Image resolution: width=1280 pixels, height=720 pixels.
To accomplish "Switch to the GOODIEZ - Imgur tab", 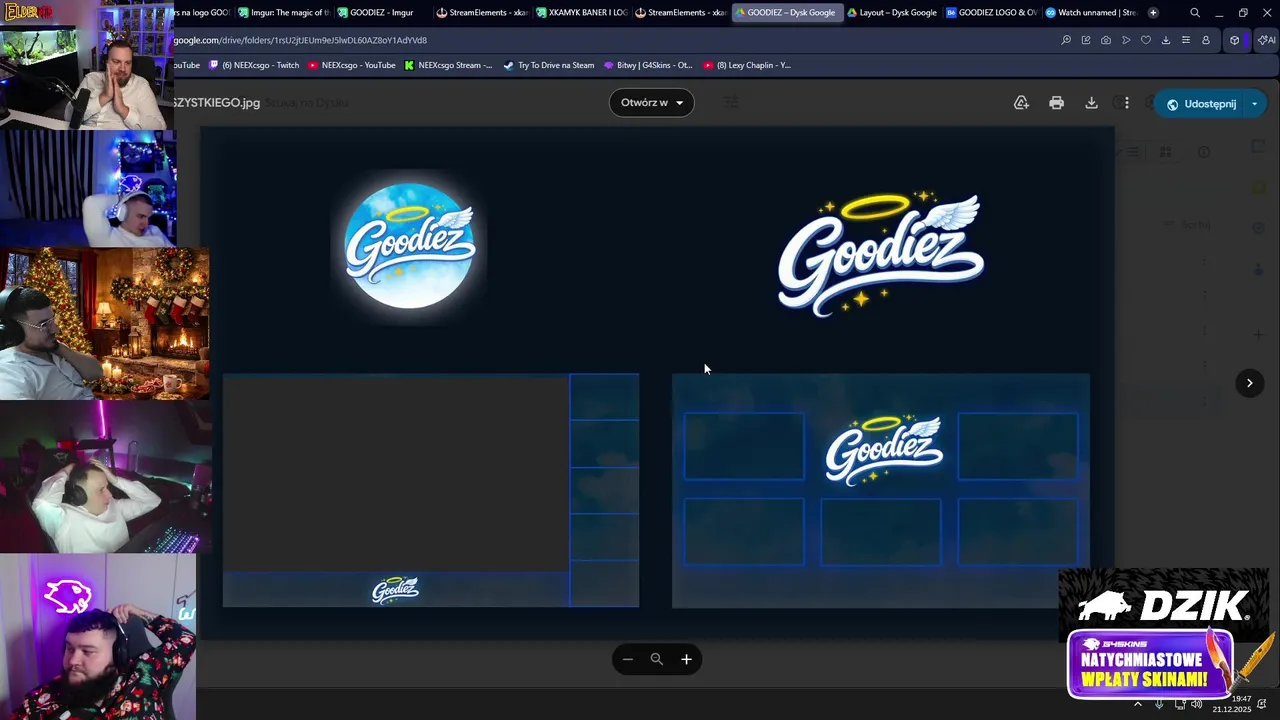I will [x=382, y=13].
